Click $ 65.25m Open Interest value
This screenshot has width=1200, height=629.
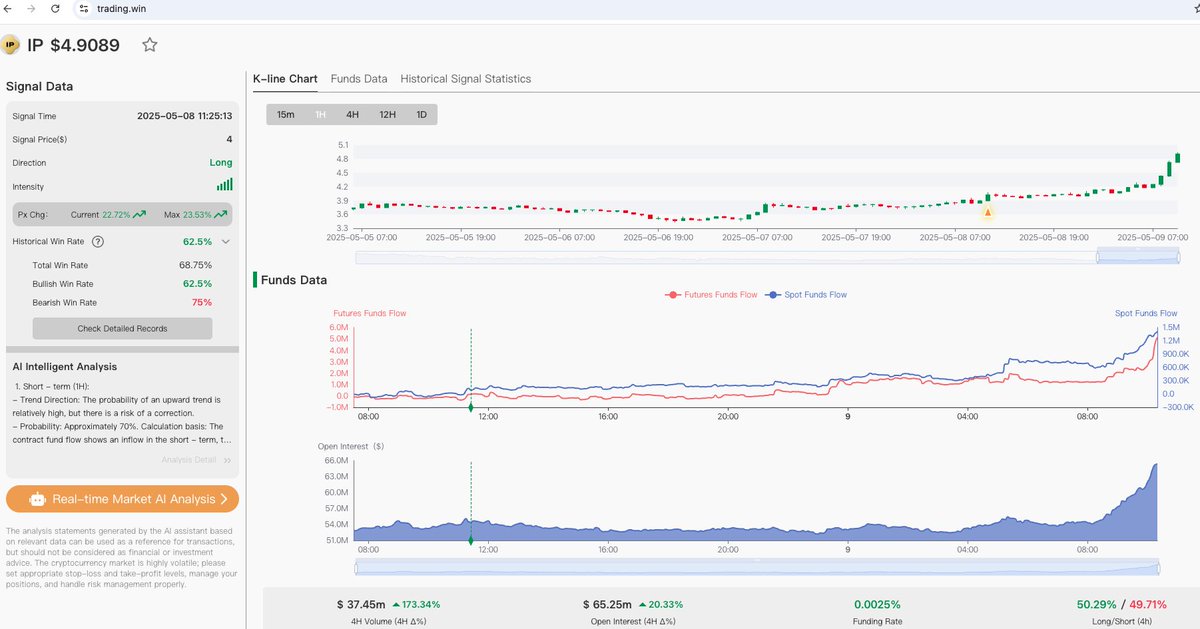607,605
